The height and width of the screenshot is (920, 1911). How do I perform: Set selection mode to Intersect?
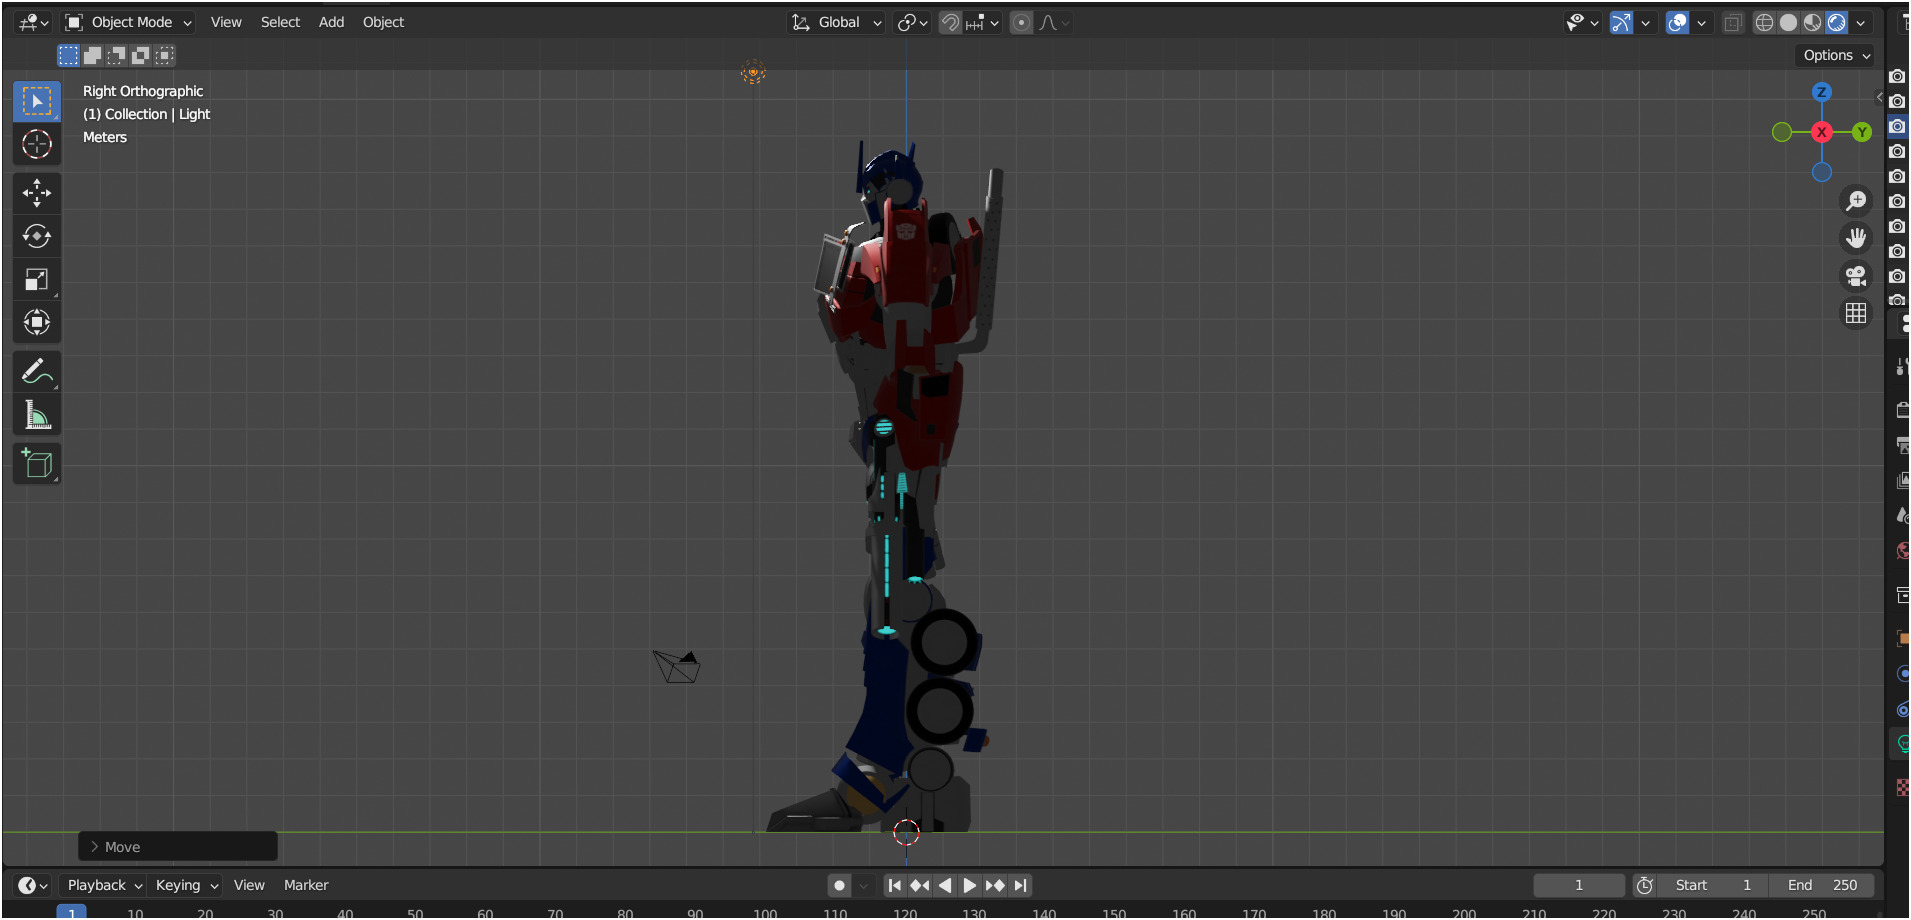(x=164, y=55)
